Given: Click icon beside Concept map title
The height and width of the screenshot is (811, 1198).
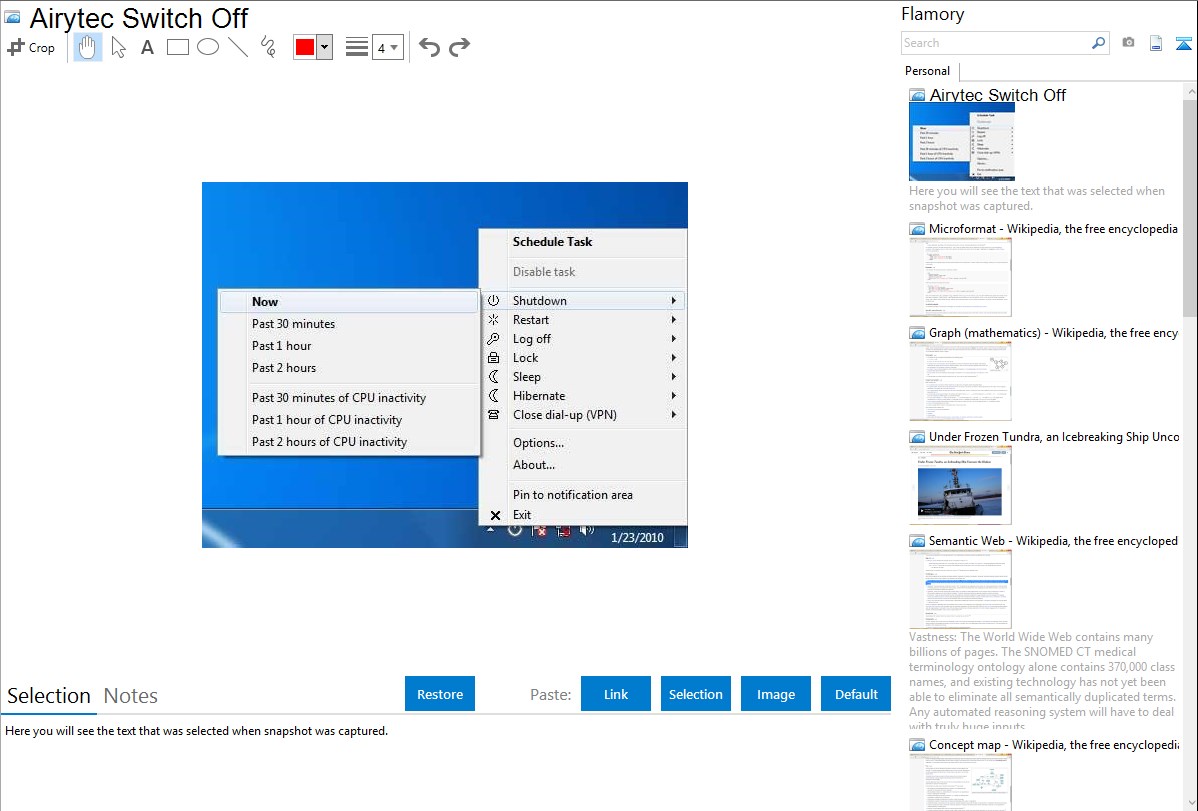Looking at the screenshot, I should [917, 744].
